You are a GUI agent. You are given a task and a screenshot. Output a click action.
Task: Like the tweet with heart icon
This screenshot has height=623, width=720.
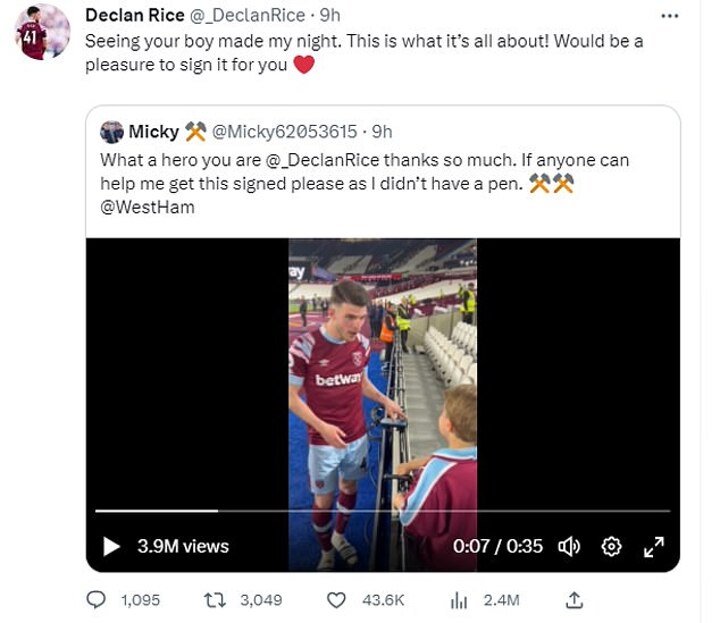pyautogui.click(x=336, y=600)
